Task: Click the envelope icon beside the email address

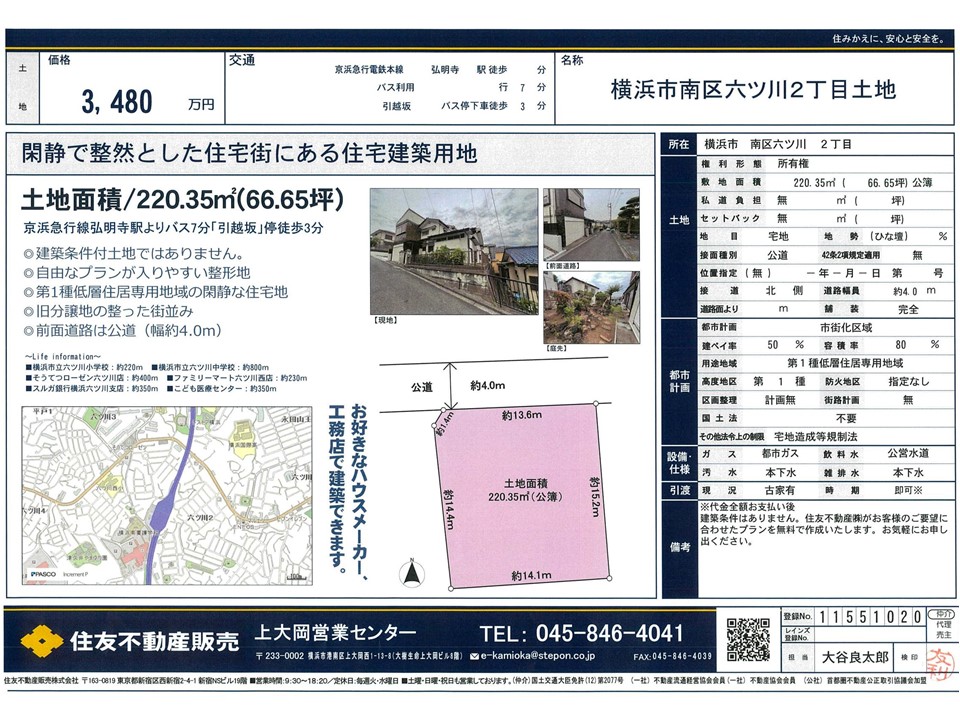Action: coord(473,656)
